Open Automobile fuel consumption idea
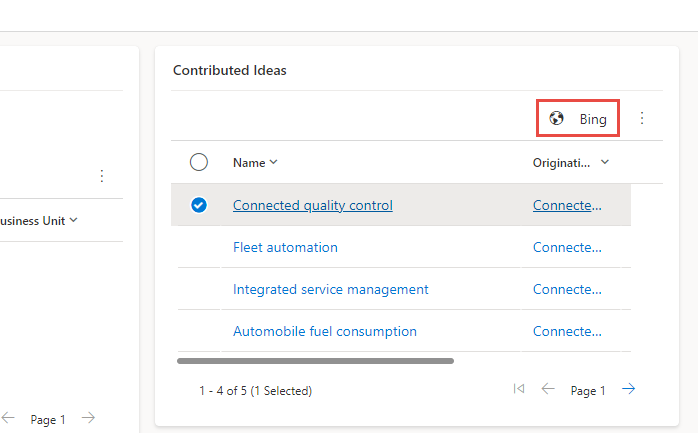 point(324,331)
